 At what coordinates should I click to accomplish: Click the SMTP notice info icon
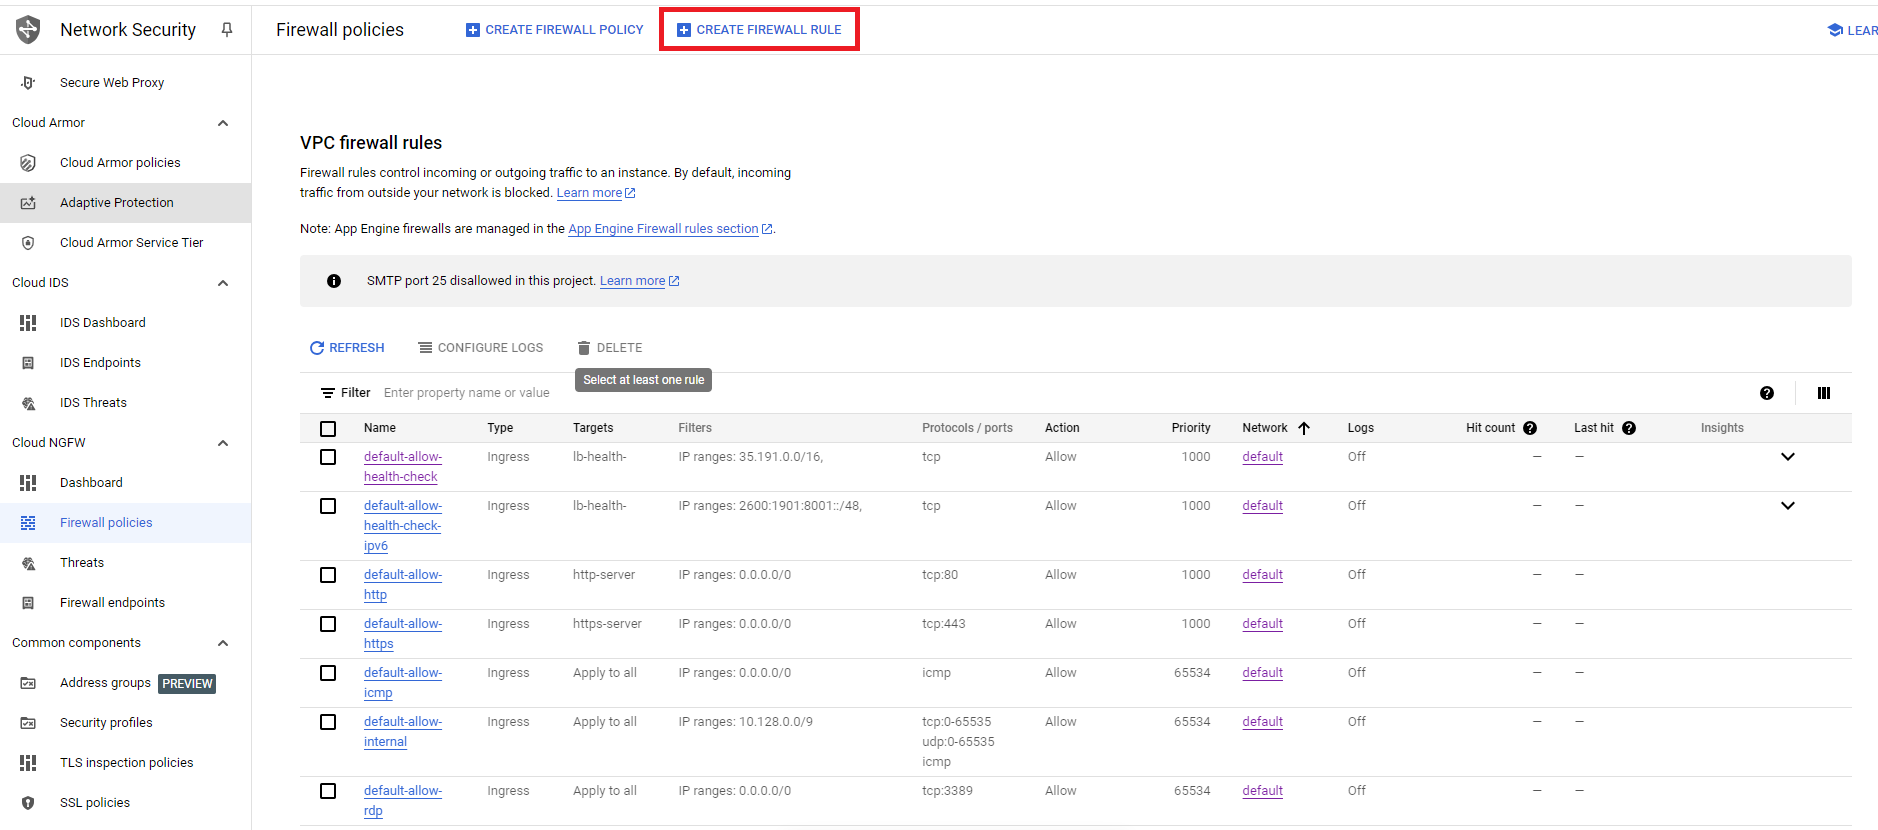tap(334, 281)
